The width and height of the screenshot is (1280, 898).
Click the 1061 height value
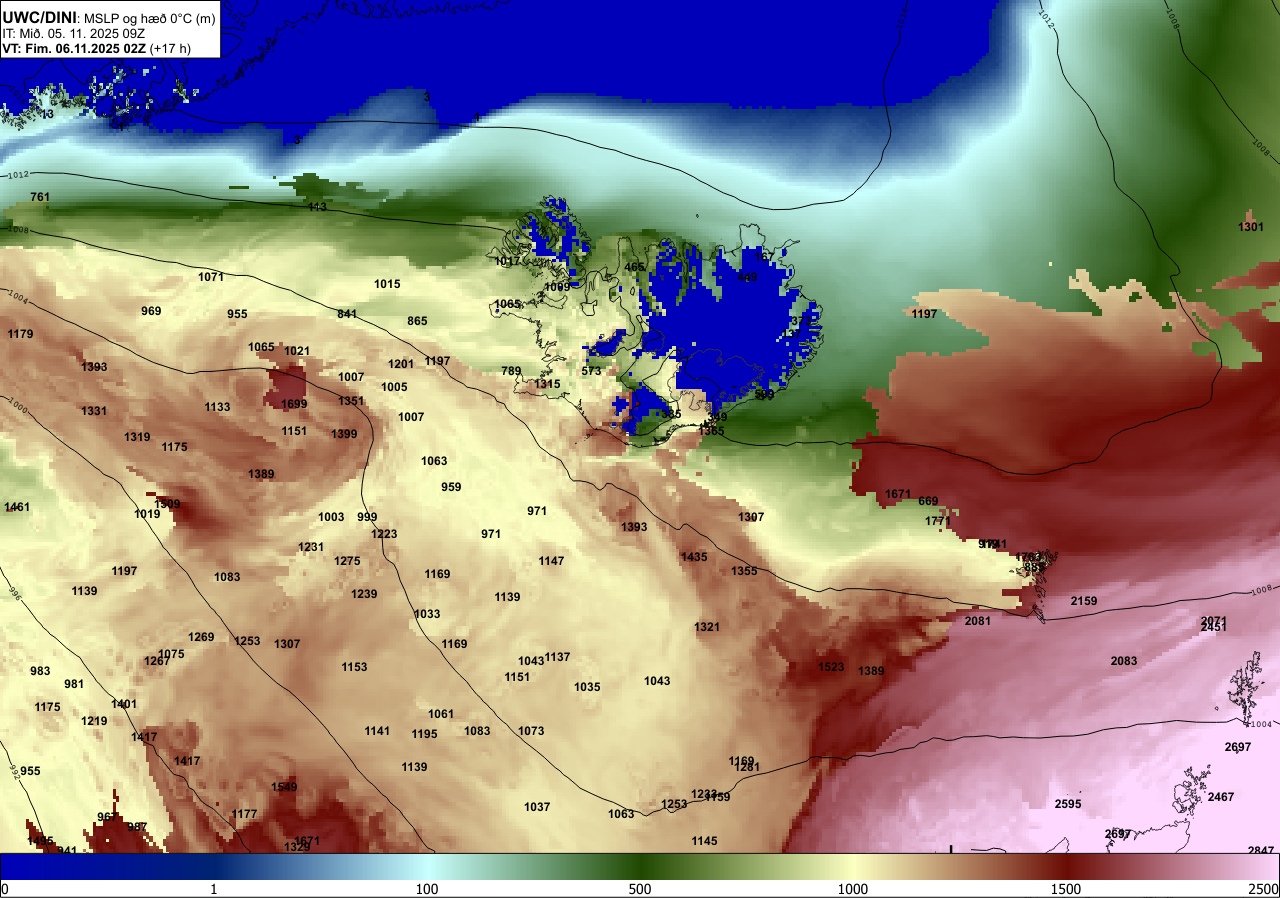pos(441,714)
